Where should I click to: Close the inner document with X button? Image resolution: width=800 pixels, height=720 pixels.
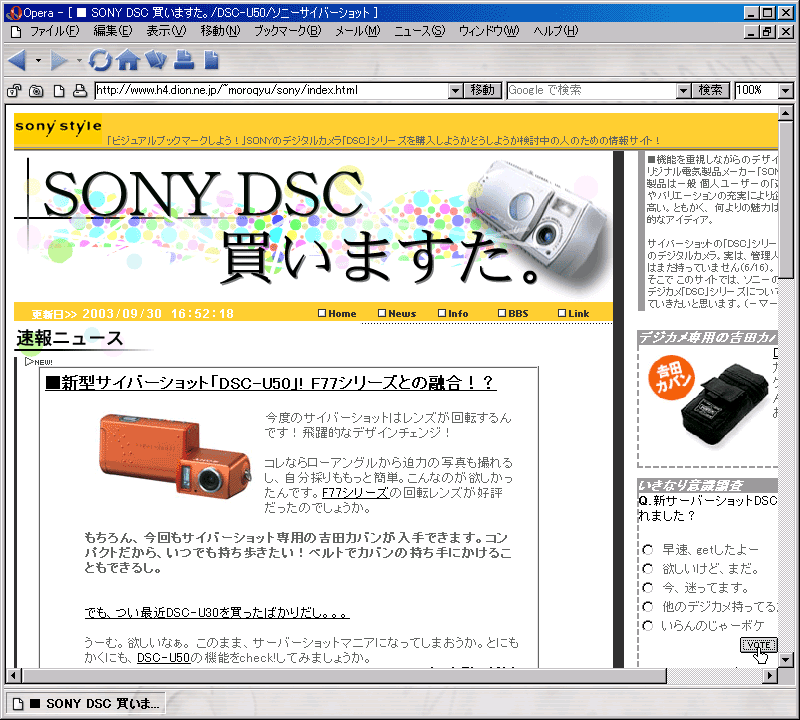pos(786,32)
